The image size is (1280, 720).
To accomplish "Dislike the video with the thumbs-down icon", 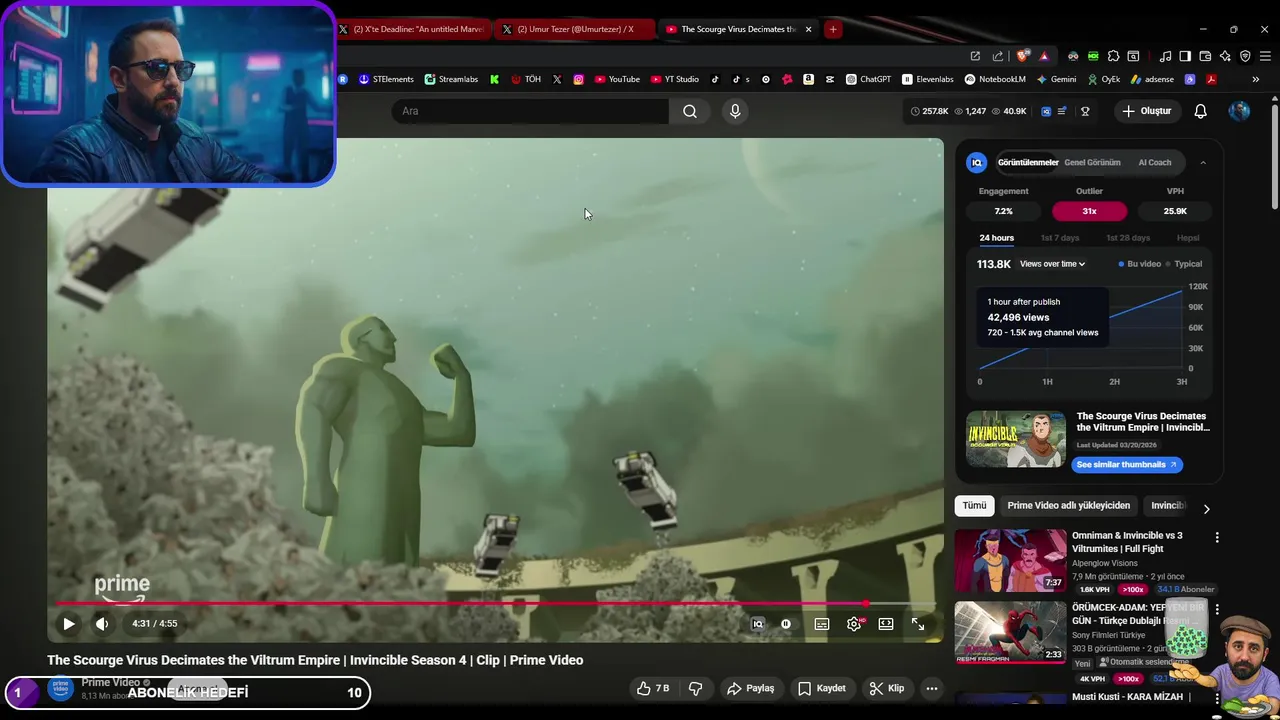I will click(696, 688).
